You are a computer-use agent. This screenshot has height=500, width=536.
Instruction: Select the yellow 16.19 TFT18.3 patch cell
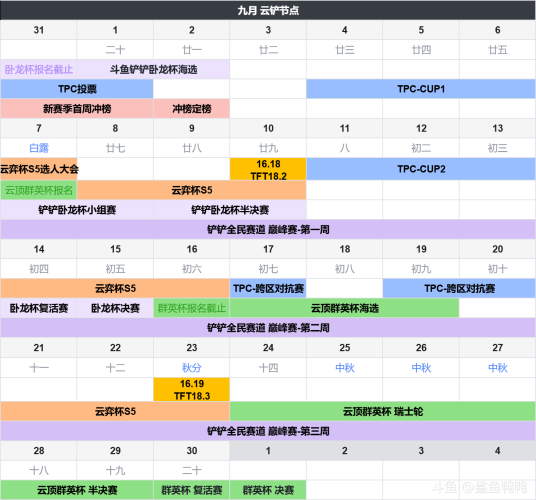pyautogui.click(x=191, y=390)
